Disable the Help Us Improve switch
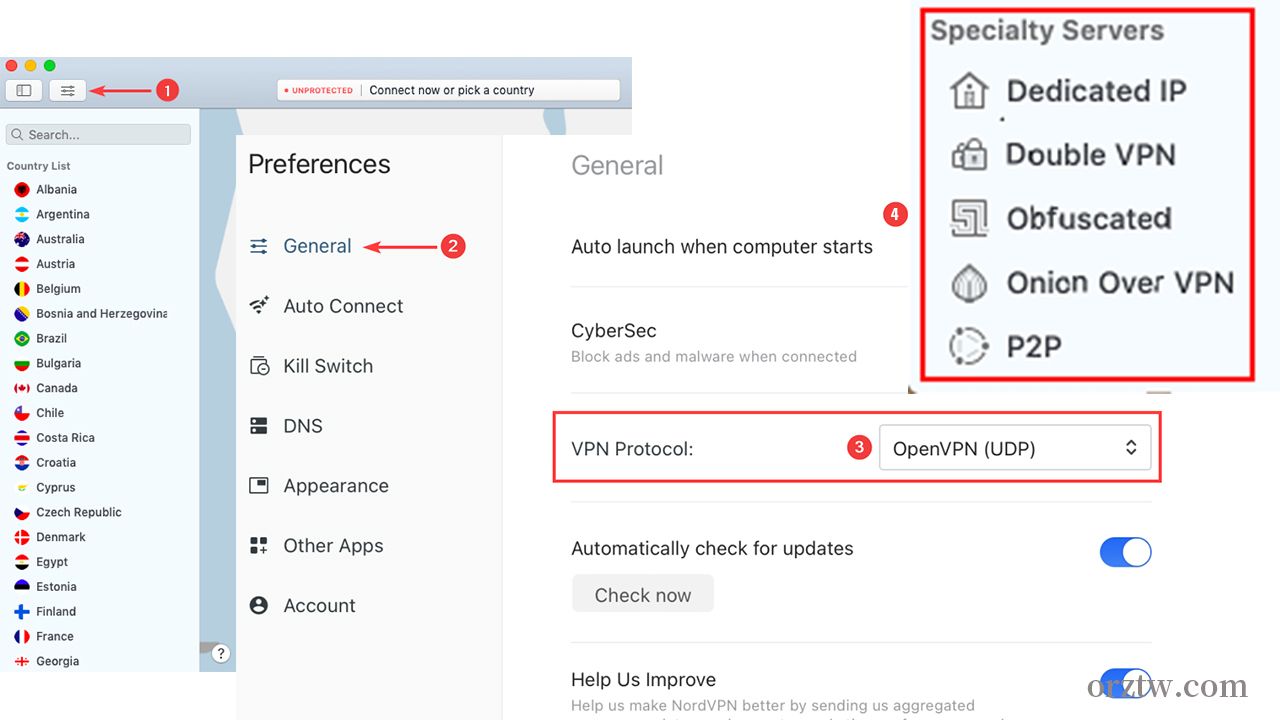This screenshot has height=720, width=1280. coord(1126,683)
